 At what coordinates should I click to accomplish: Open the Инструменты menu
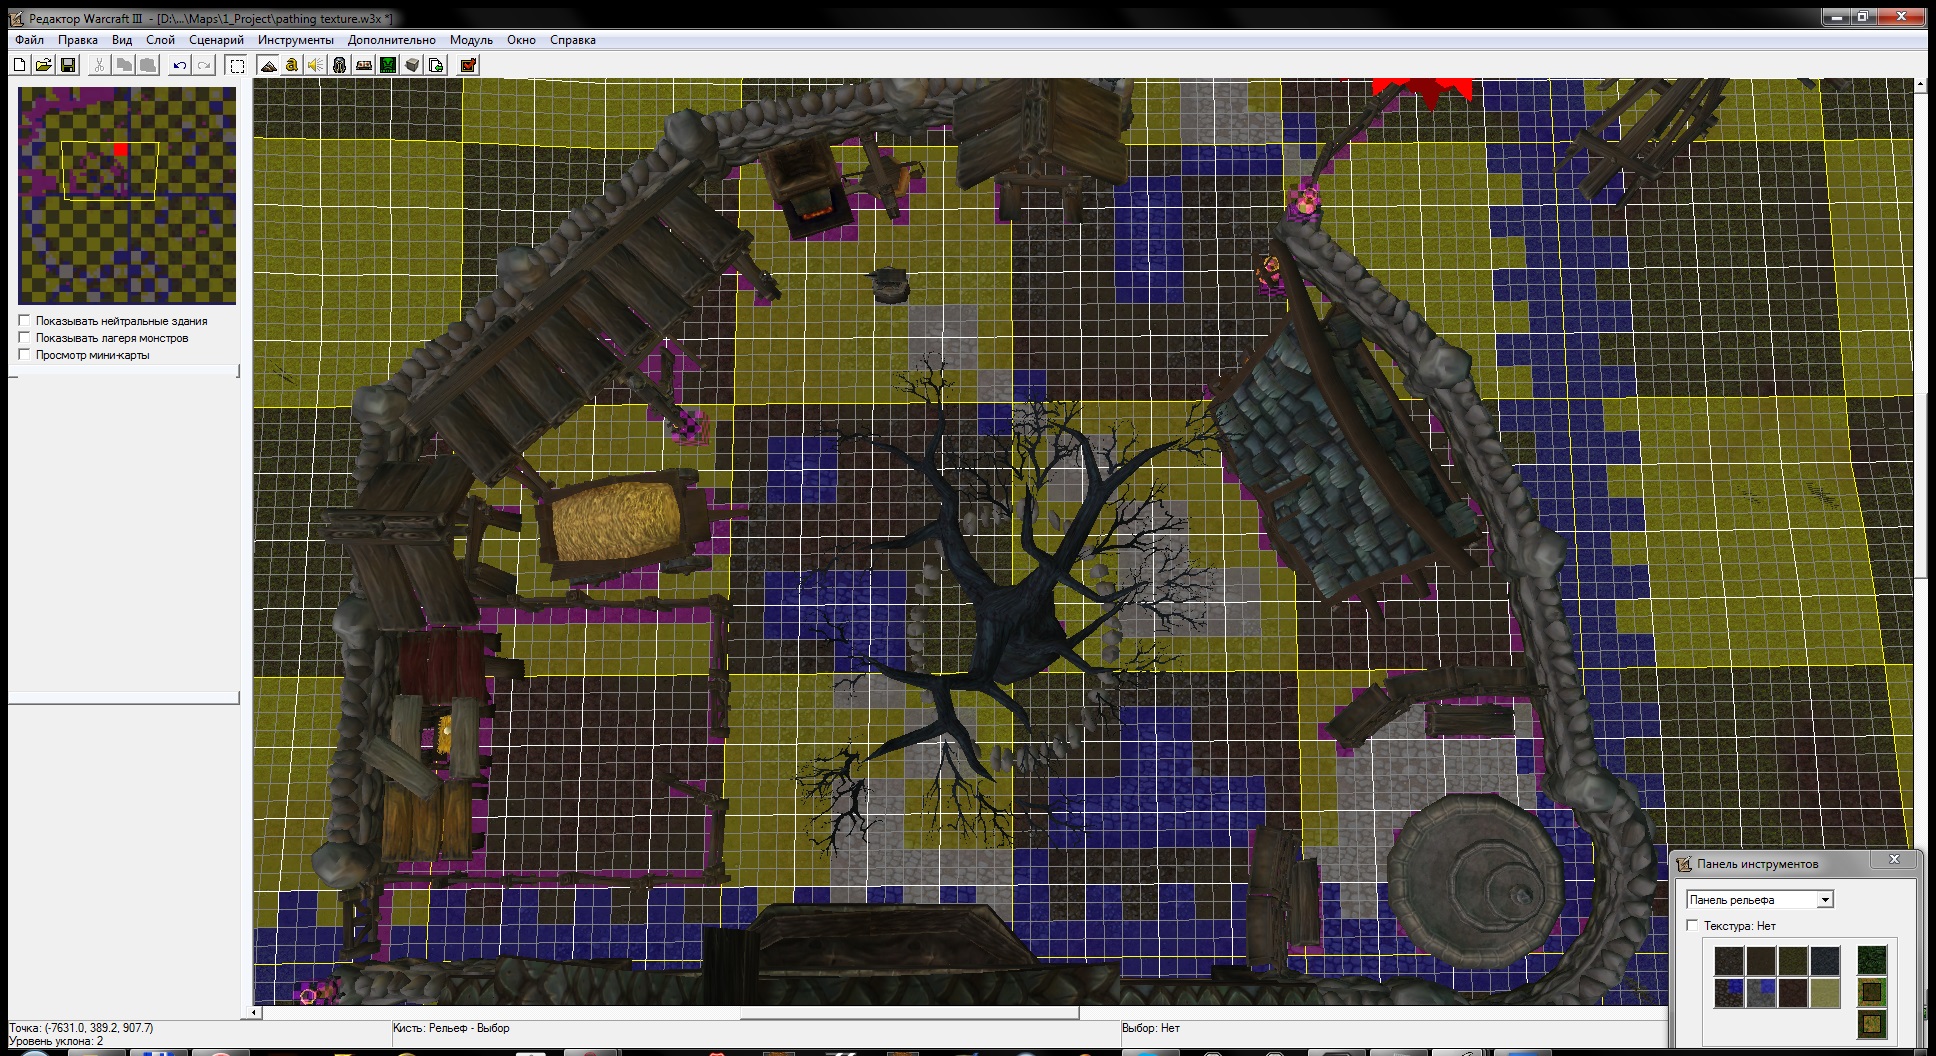pyautogui.click(x=295, y=40)
